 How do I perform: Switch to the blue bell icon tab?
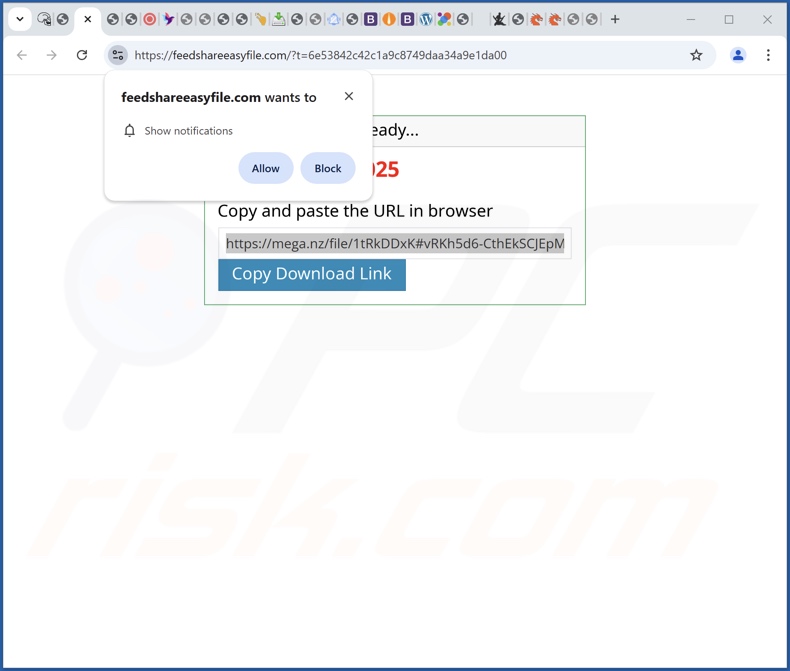click(x=334, y=19)
